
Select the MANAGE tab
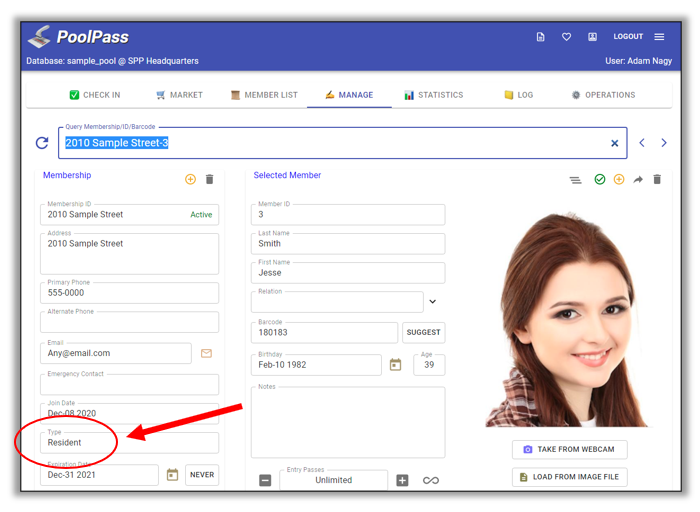(349, 95)
